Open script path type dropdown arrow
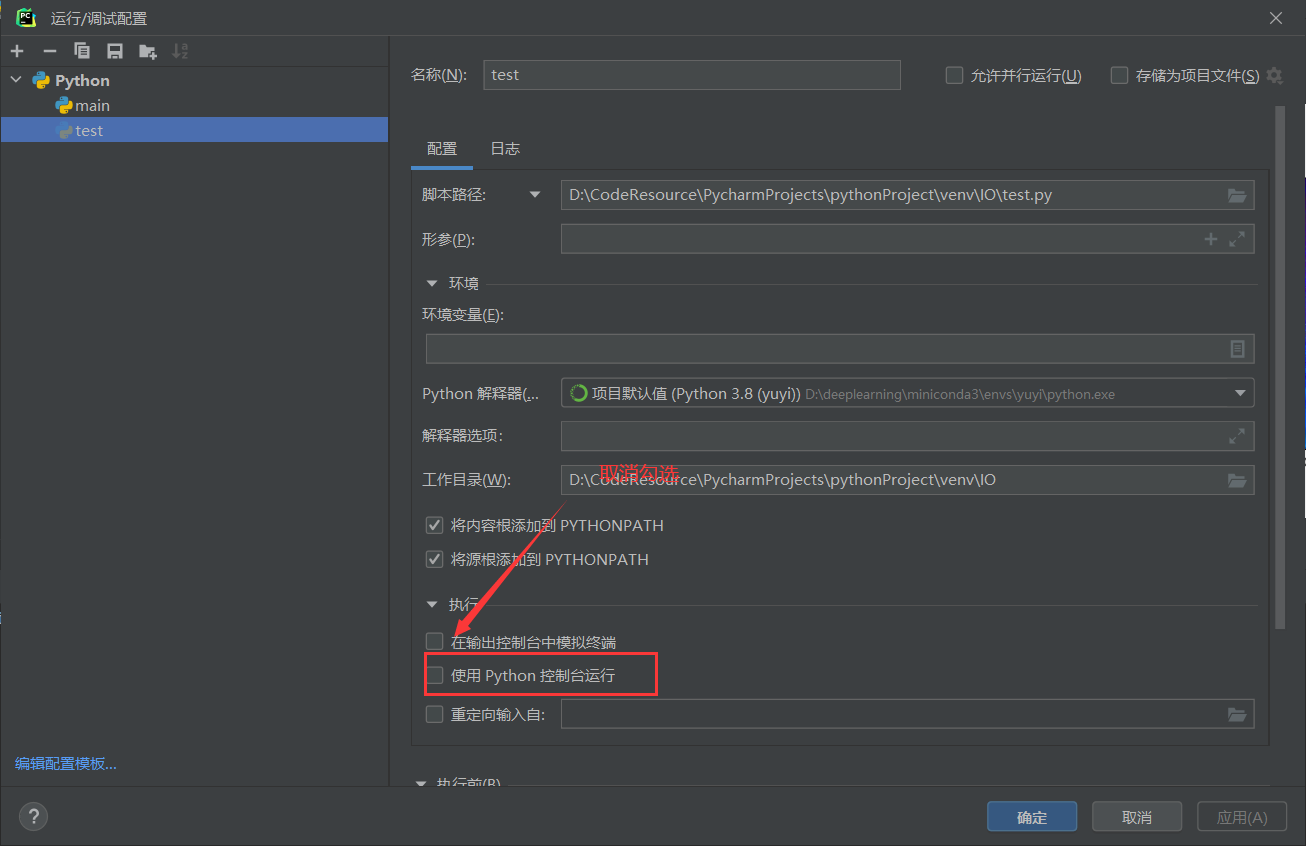This screenshot has height=846, width=1306. (535, 195)
